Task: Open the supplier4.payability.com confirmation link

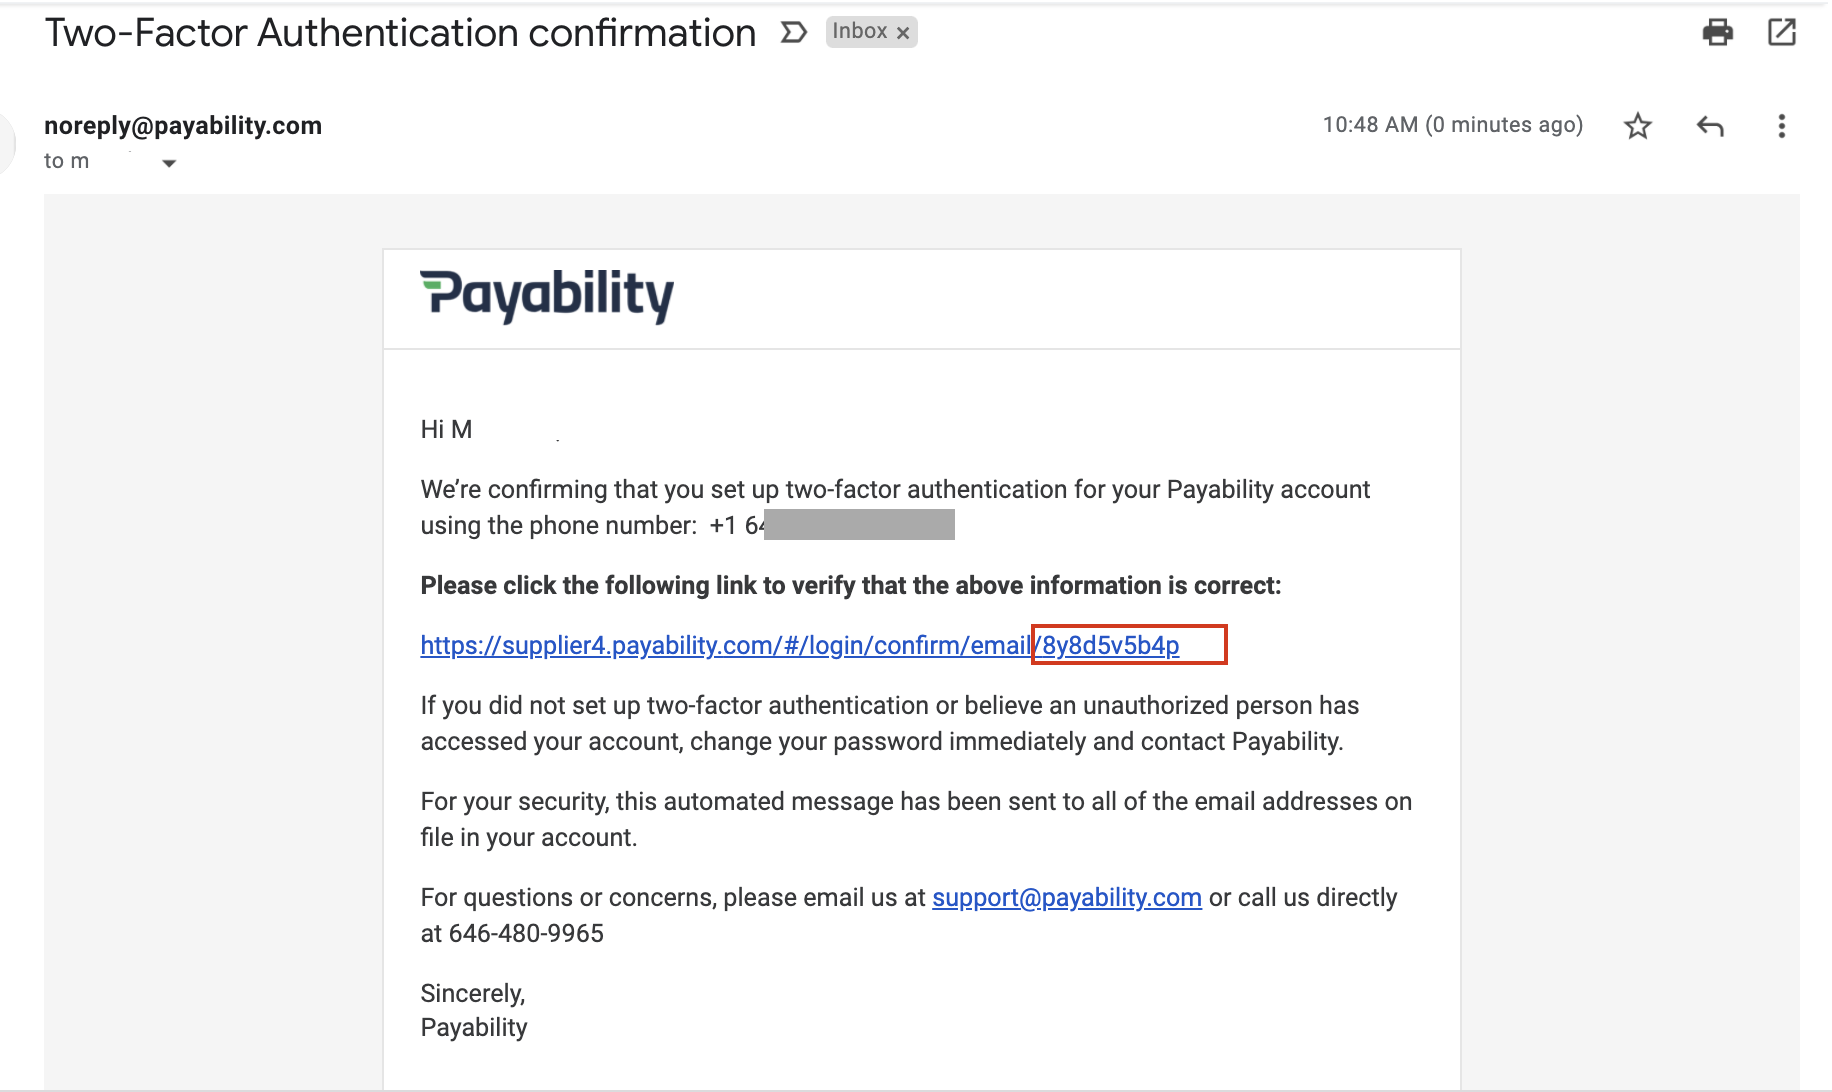Action: point(799,646)
